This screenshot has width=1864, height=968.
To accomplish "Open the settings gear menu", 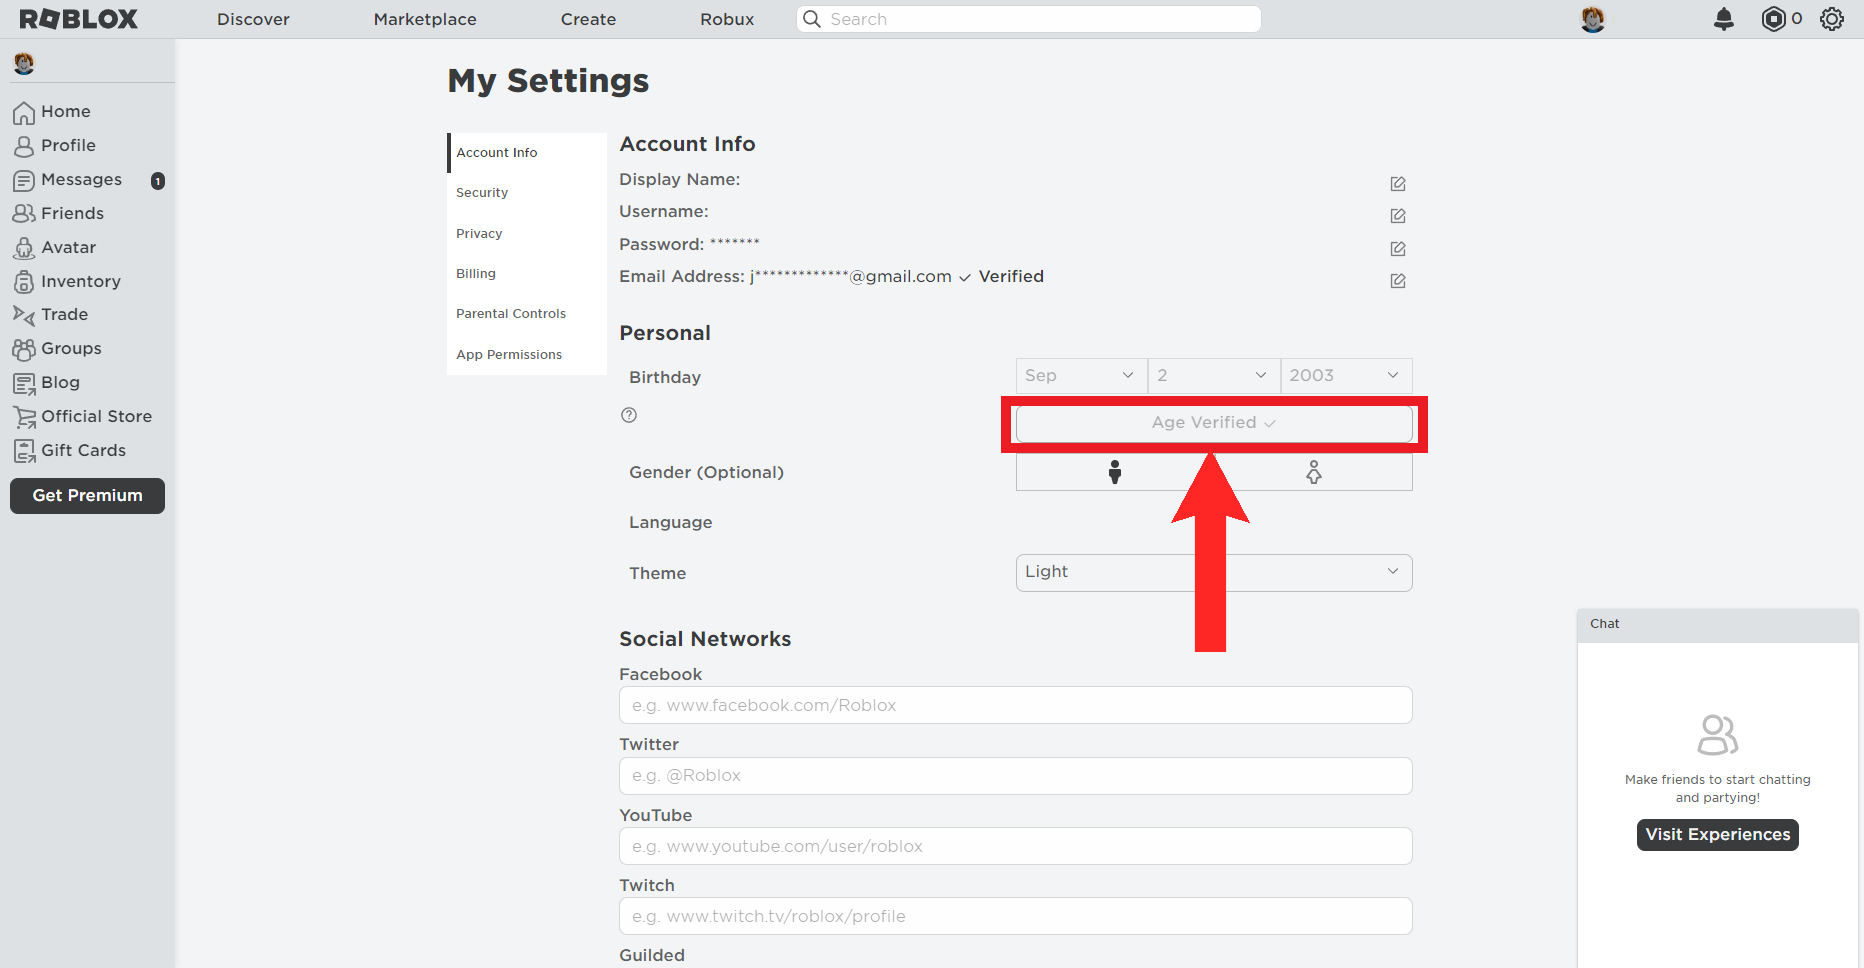I will tap(1832, 19).
